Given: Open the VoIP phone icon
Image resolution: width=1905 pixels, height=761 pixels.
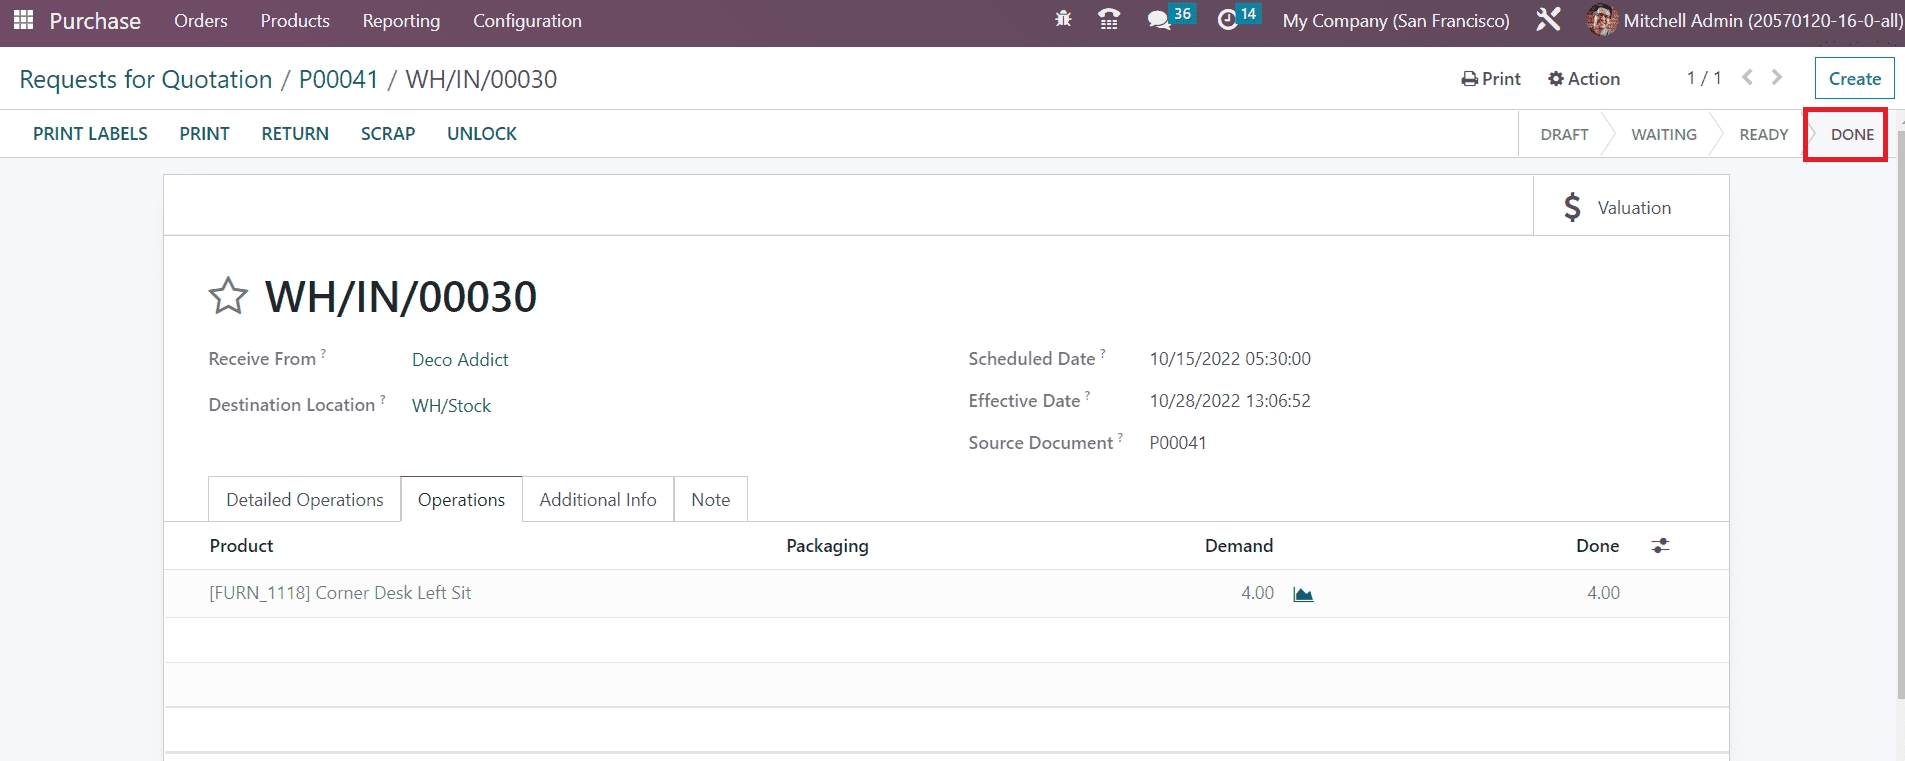Looking at the screenshot, I should pyautogui.click(x=1109, y=20).
